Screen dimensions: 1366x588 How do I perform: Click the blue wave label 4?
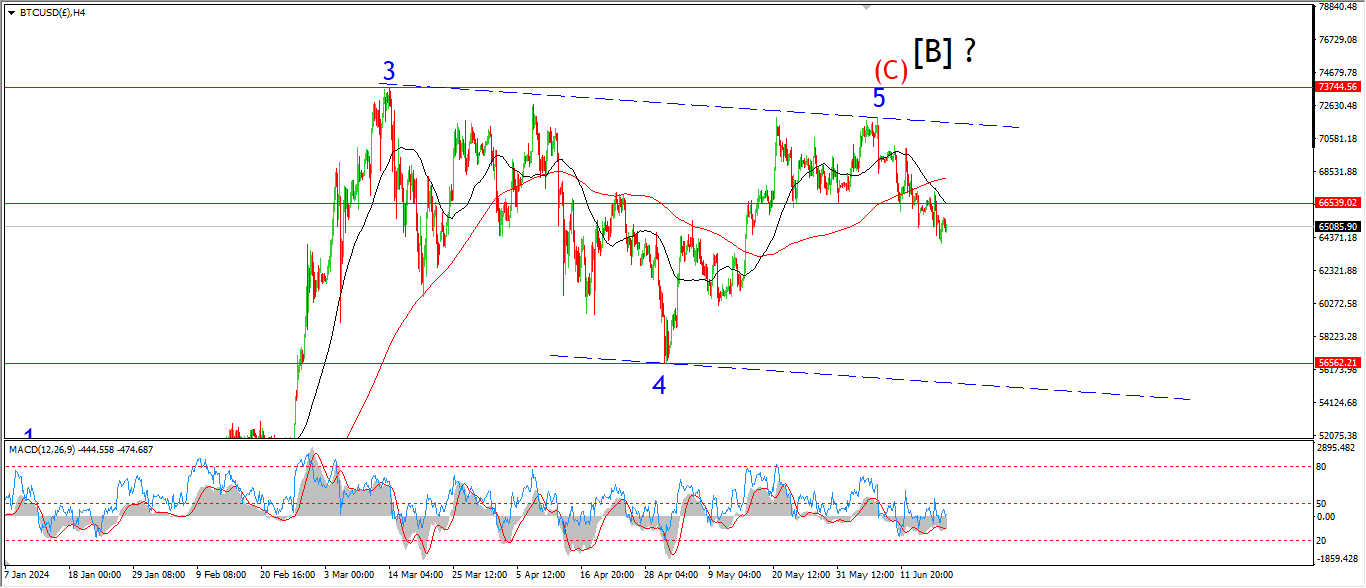(659, 385)
